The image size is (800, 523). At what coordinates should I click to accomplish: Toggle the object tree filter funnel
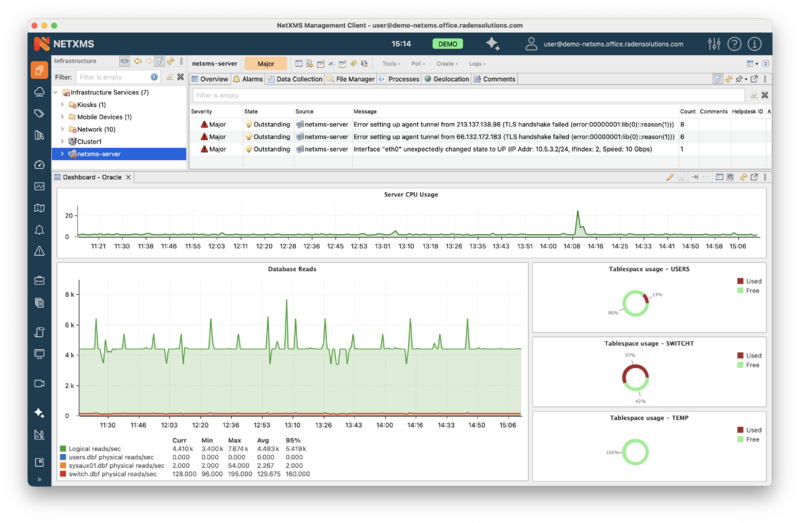point(160,61)
